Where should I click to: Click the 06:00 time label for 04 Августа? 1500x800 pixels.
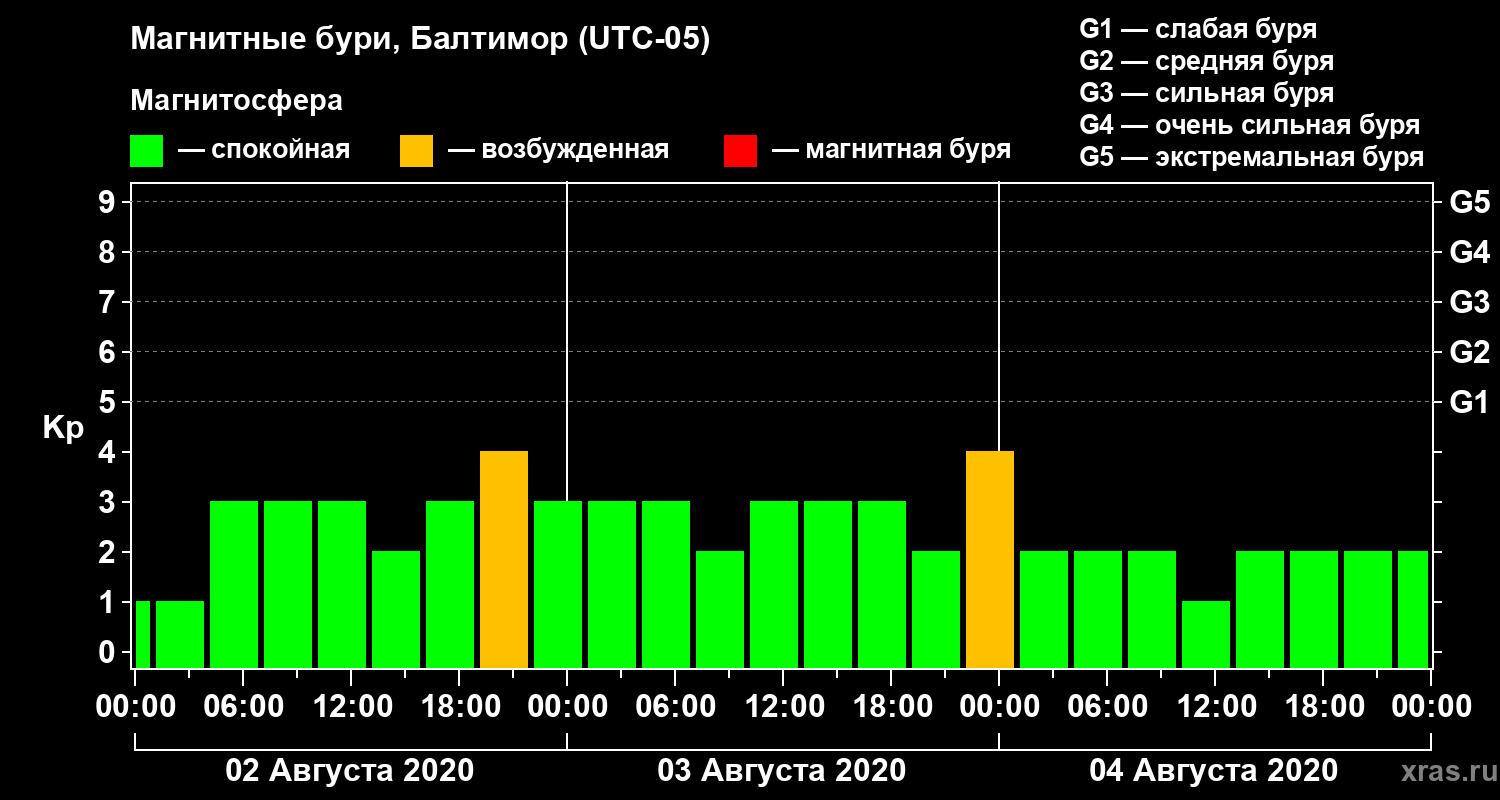click(1107, 707)
